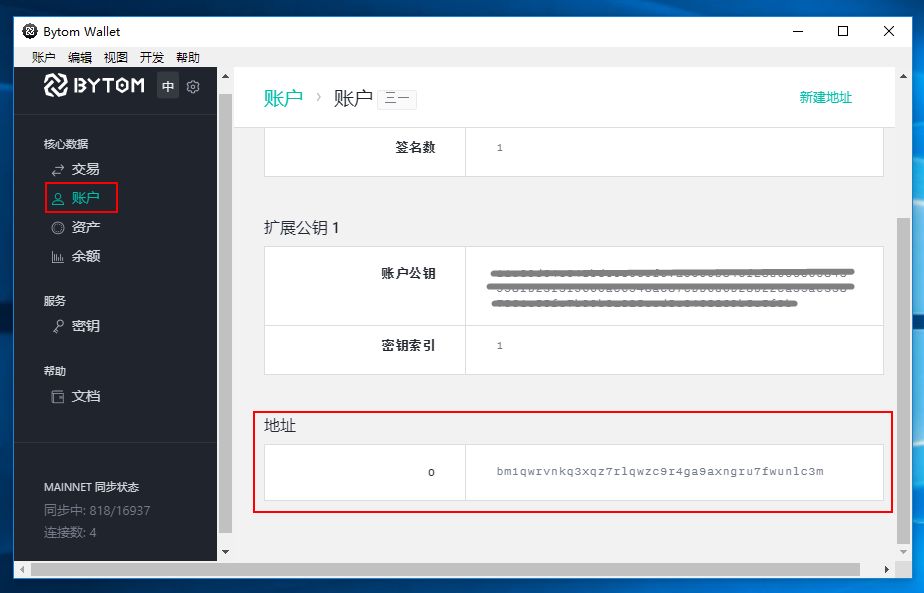Click the MAINNET 同步状态 label
The width and height of the screenshot is (924, 593).
pos(91,487)
